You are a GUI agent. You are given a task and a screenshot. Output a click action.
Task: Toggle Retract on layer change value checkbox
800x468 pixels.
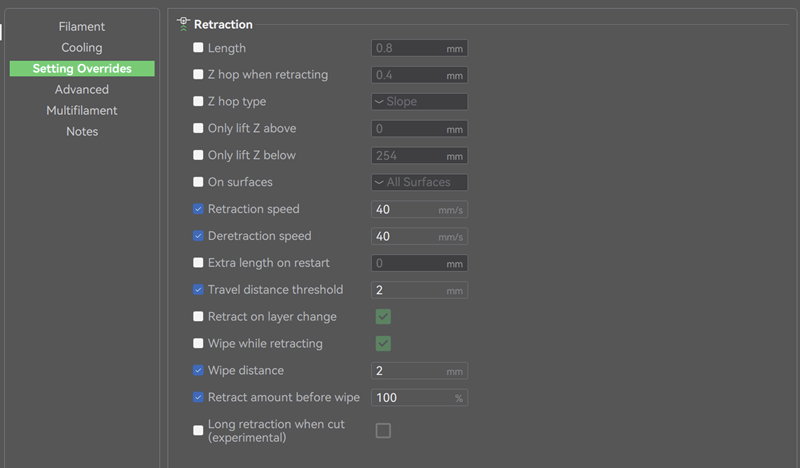click(383, 317)
